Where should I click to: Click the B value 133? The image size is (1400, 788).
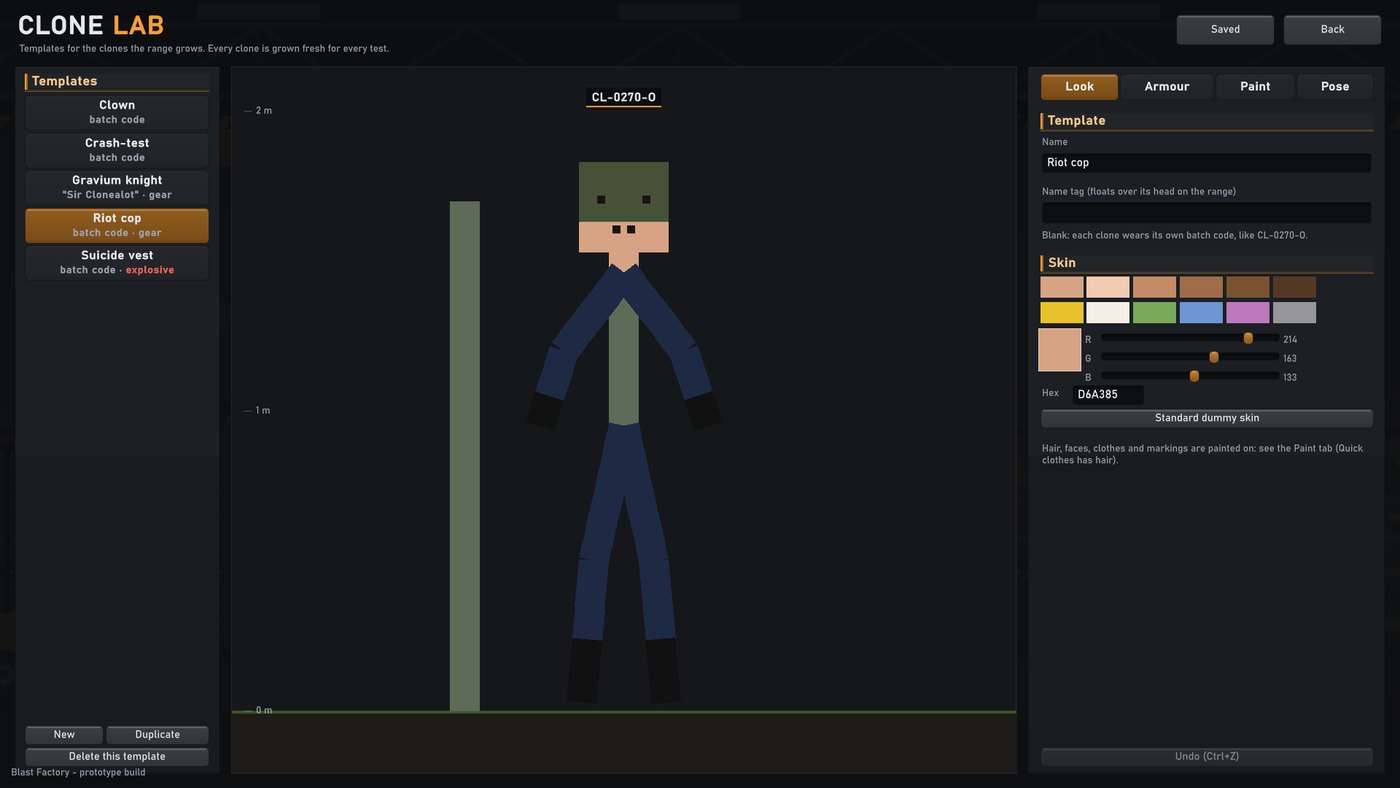1290,378
